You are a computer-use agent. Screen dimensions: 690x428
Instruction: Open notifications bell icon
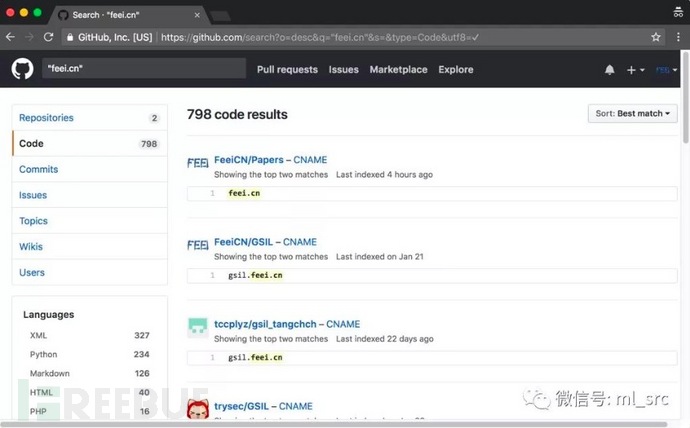(x=609, y=70)
